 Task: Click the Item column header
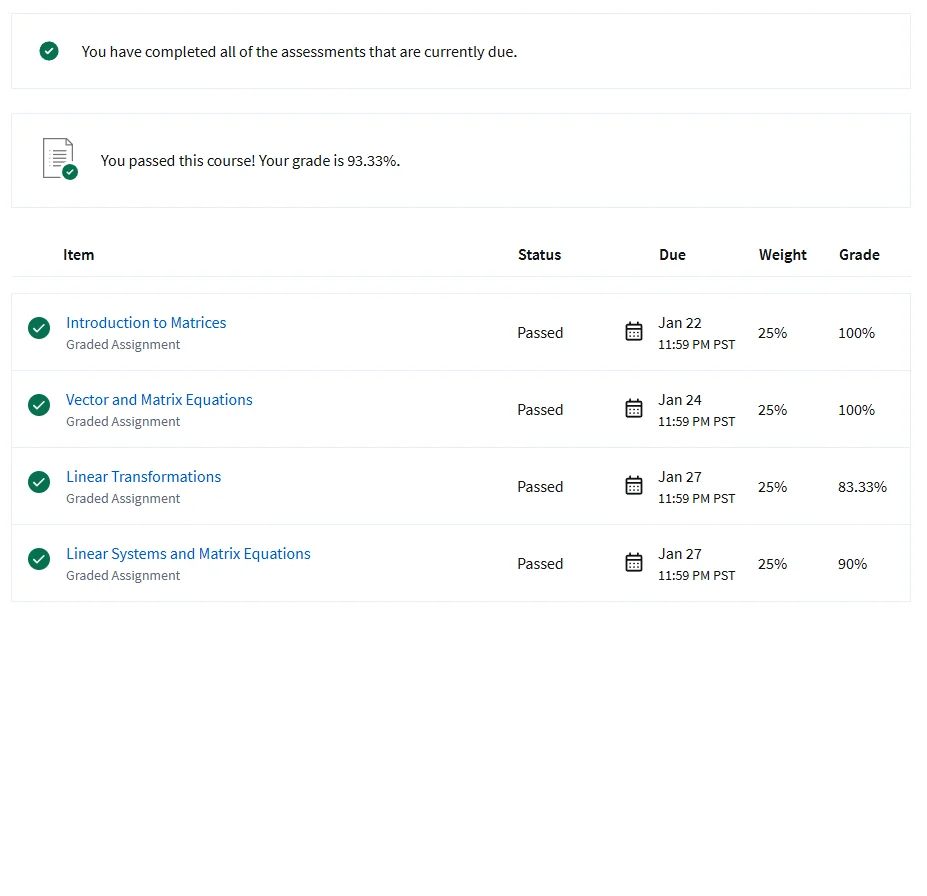[78, 255]
